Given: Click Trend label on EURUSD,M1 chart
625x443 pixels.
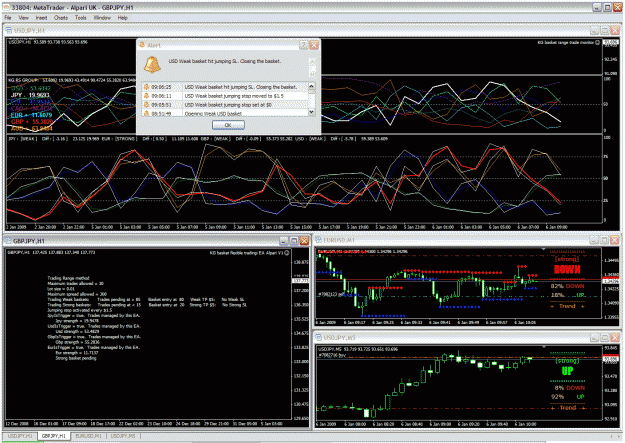Looking at the screenshot, I should [567, 306].
